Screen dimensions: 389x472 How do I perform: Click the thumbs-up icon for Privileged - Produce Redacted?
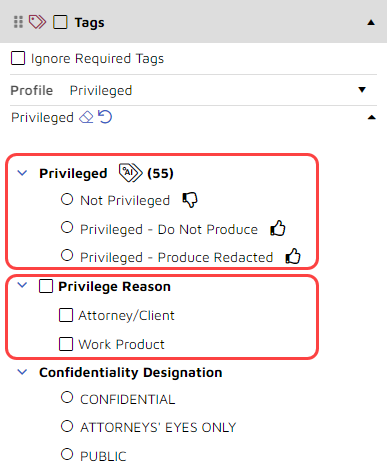tap(293, 256)
